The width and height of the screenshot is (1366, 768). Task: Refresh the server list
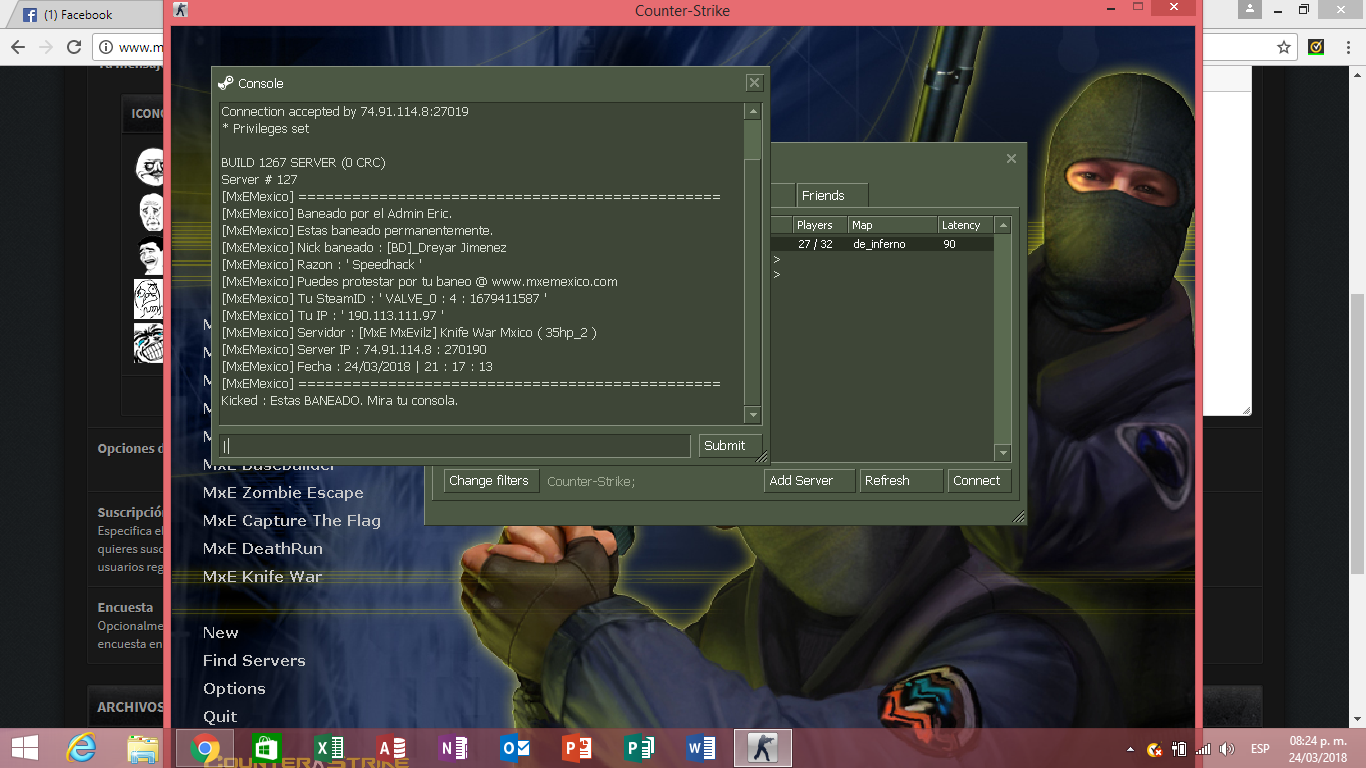901,481
